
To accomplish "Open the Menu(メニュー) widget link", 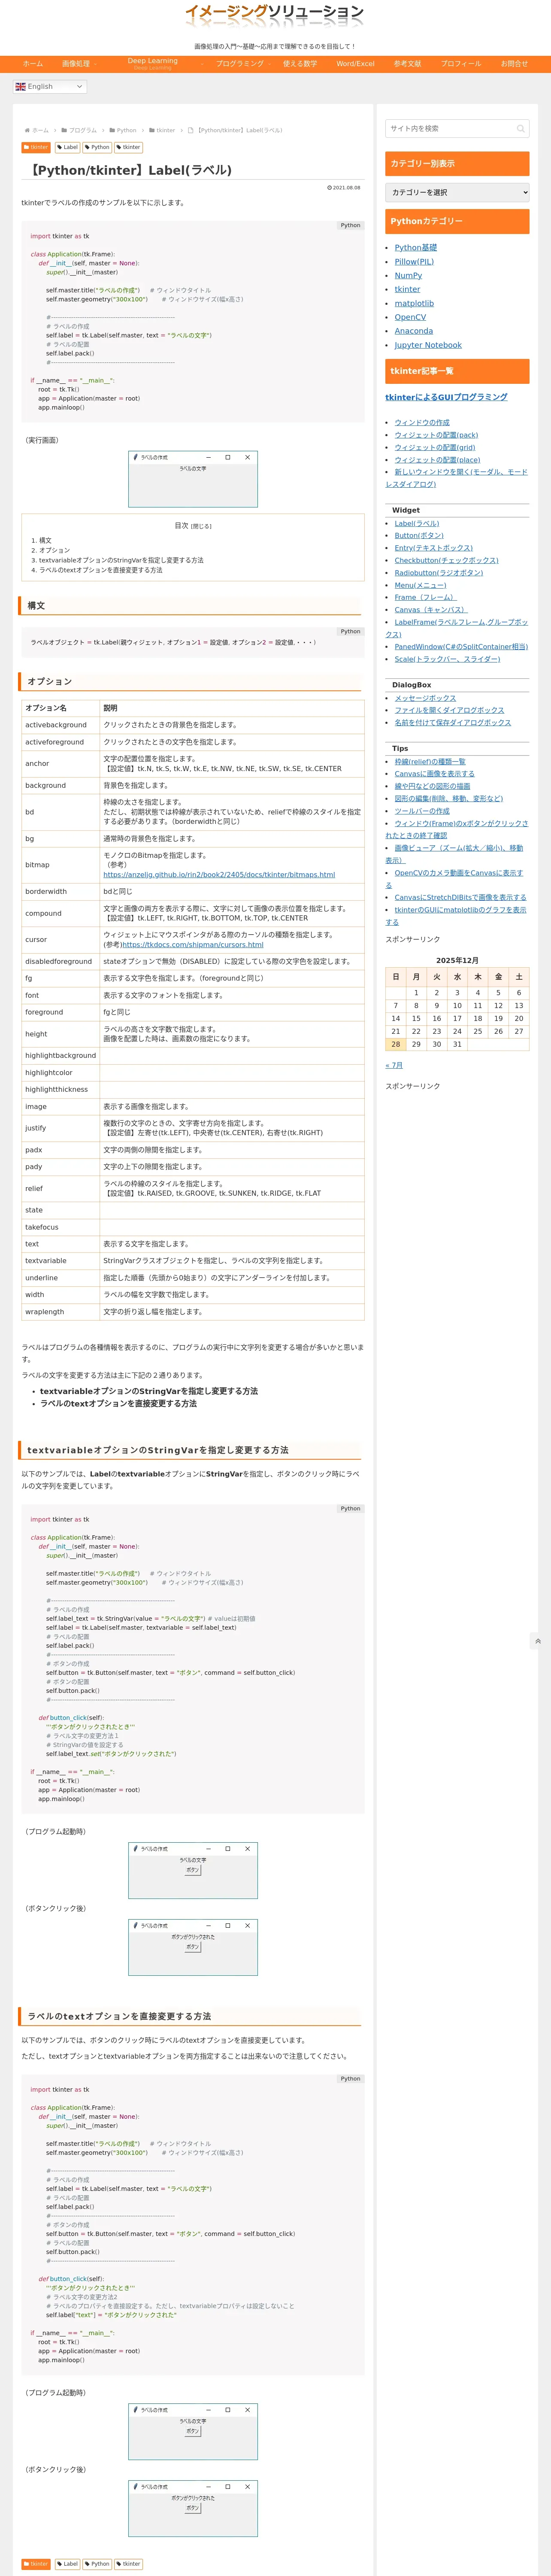I will click(x=420, y=585).
